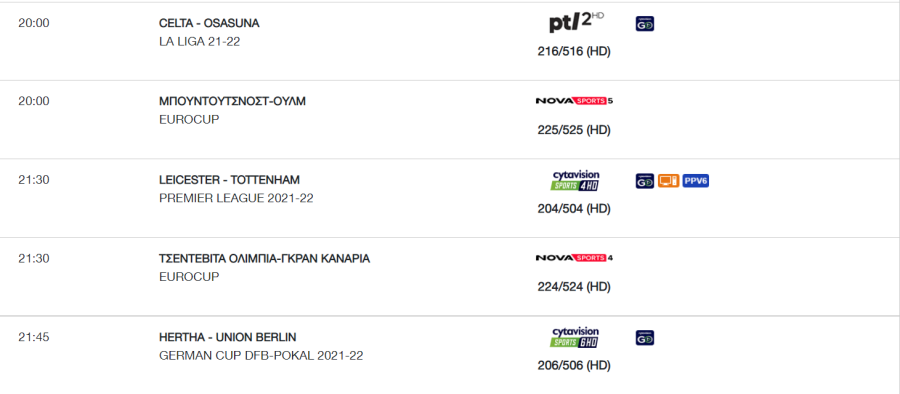Click the PREMIER LEAGUE 2021-22 competition label
Viewport: 900px width, 394px height.
tap(236, 198)
